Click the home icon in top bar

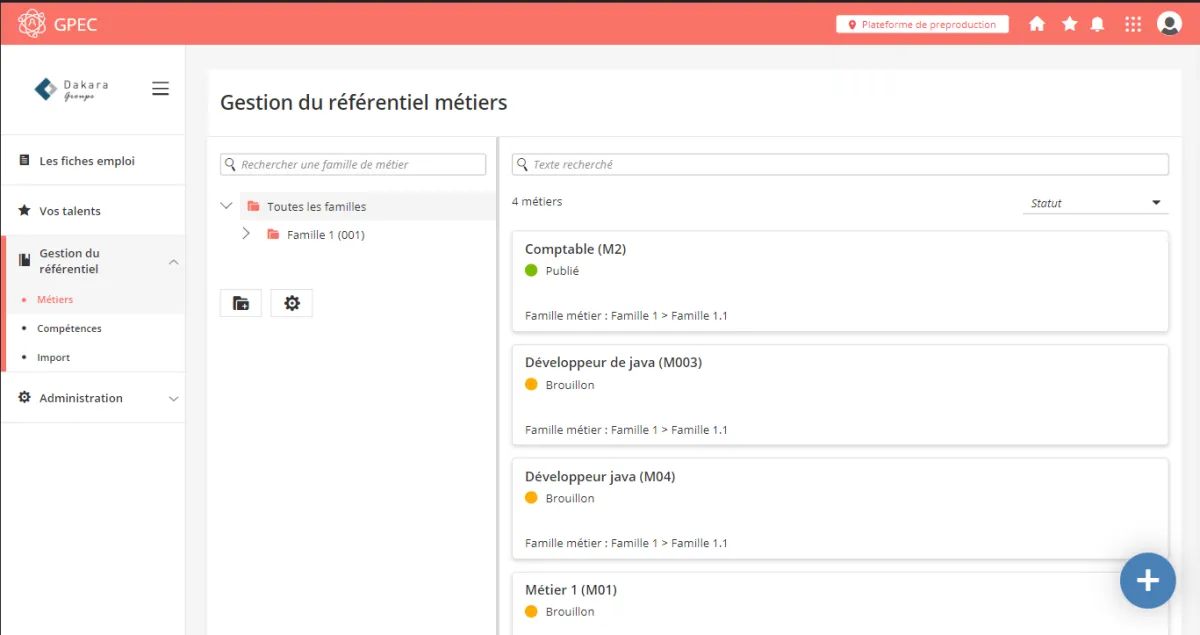[1037, 24]
